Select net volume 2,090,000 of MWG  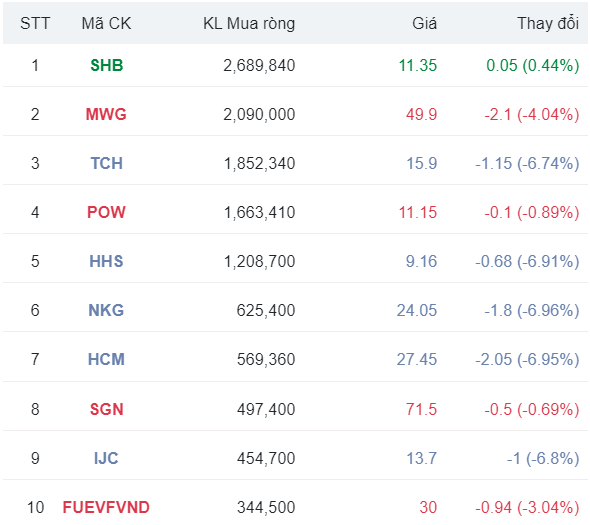(259, 114)
